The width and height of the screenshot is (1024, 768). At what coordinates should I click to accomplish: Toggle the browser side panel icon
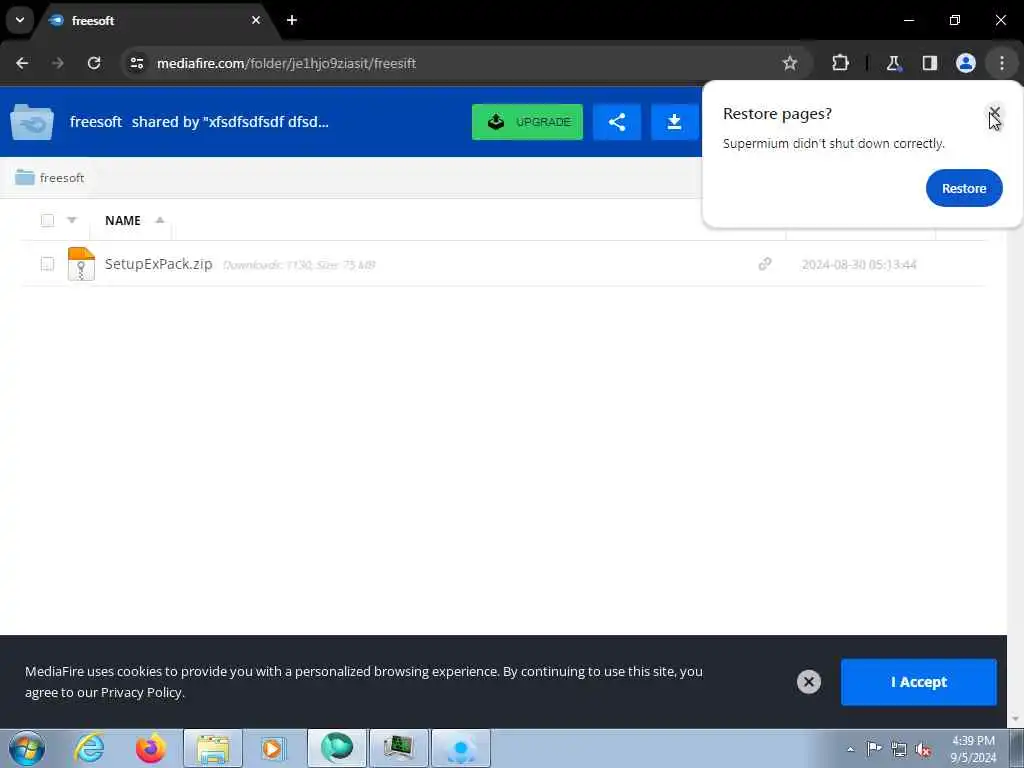(x=929, y=63)
